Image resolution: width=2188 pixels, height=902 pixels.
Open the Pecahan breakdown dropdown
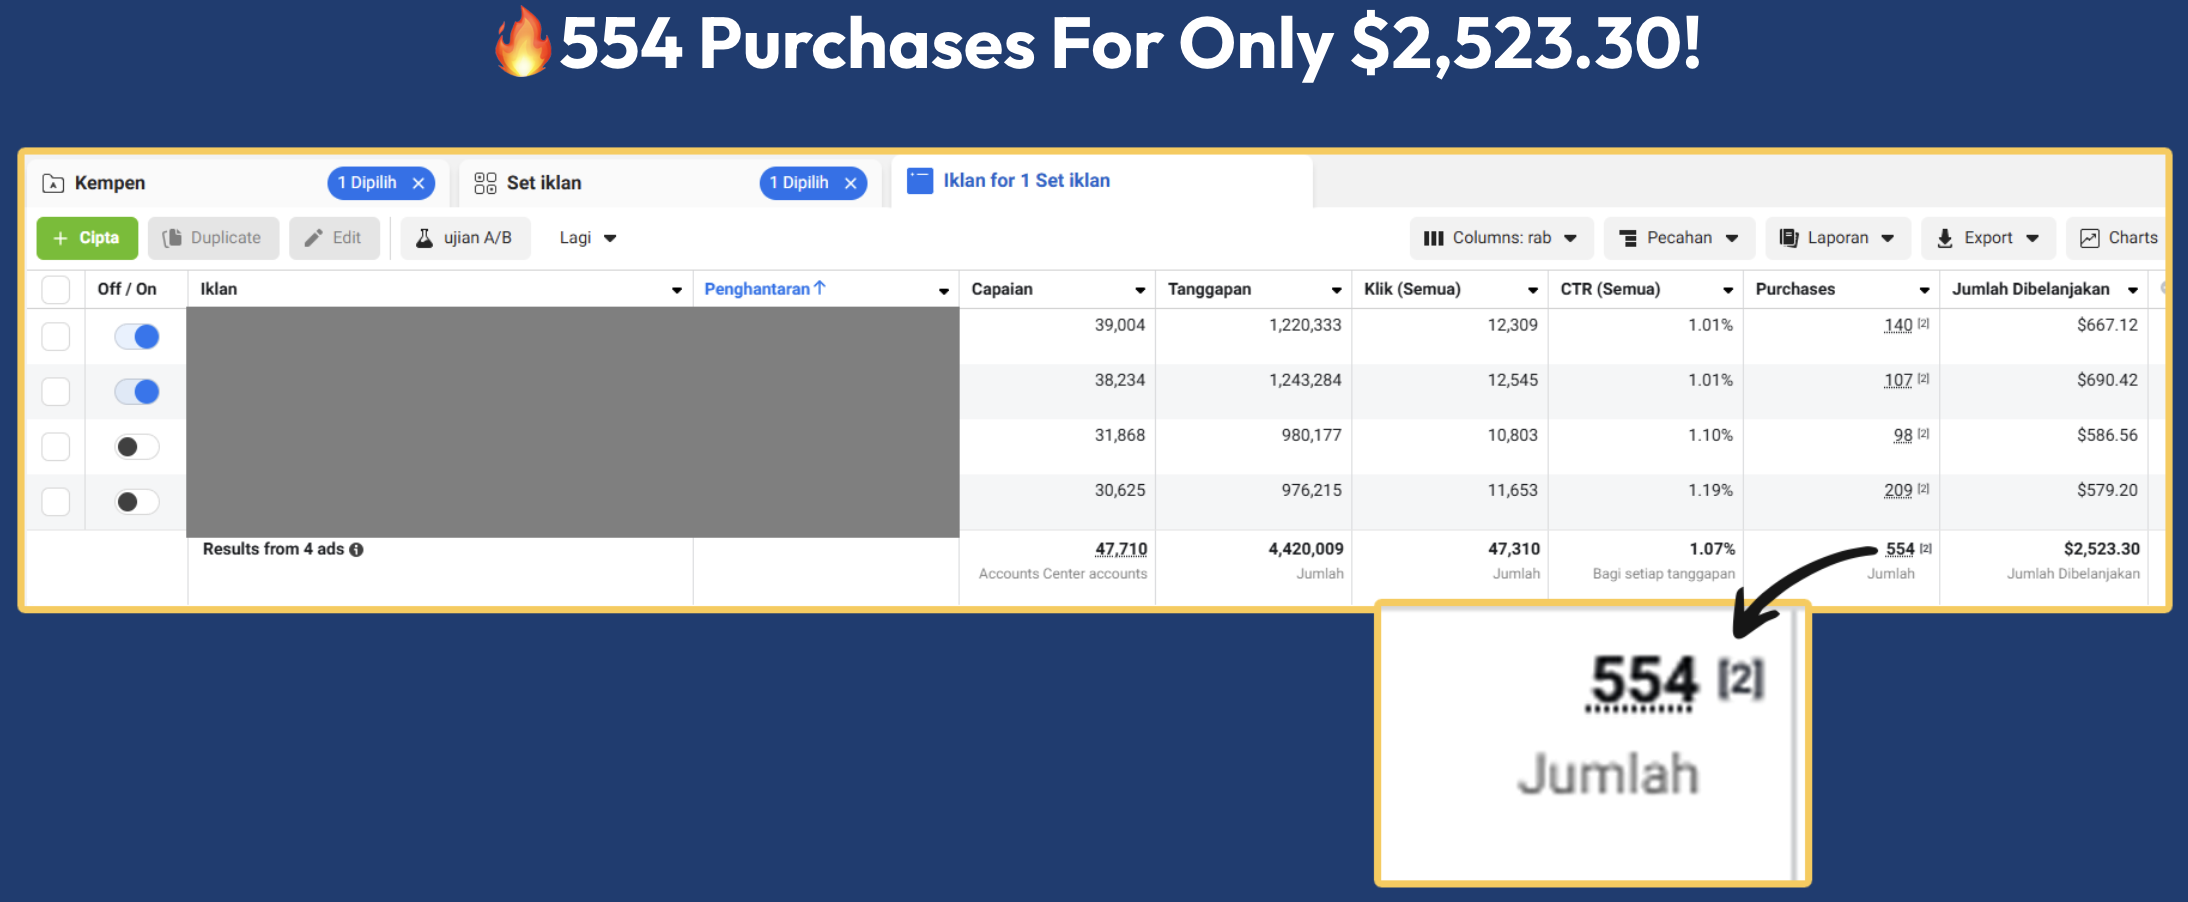[x=1680, y=238]
